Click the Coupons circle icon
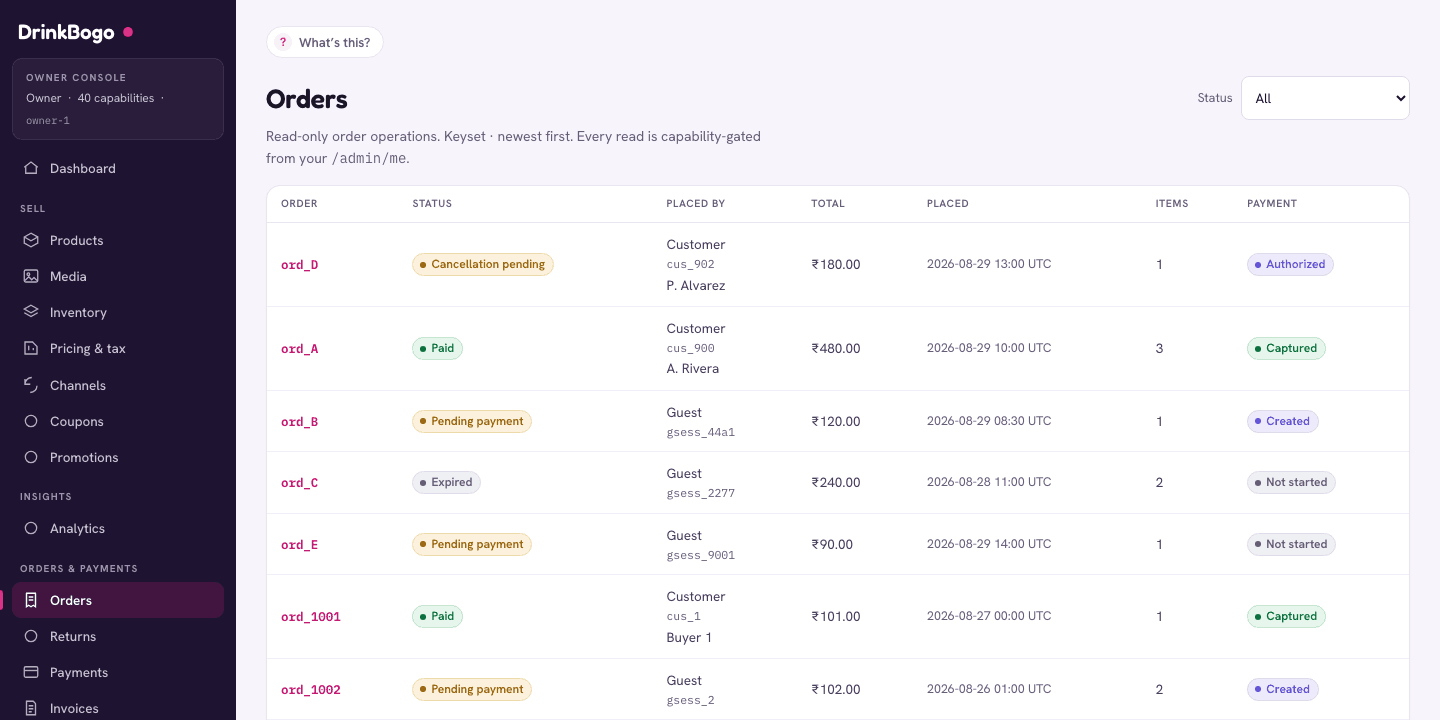 tap(31, 421)
